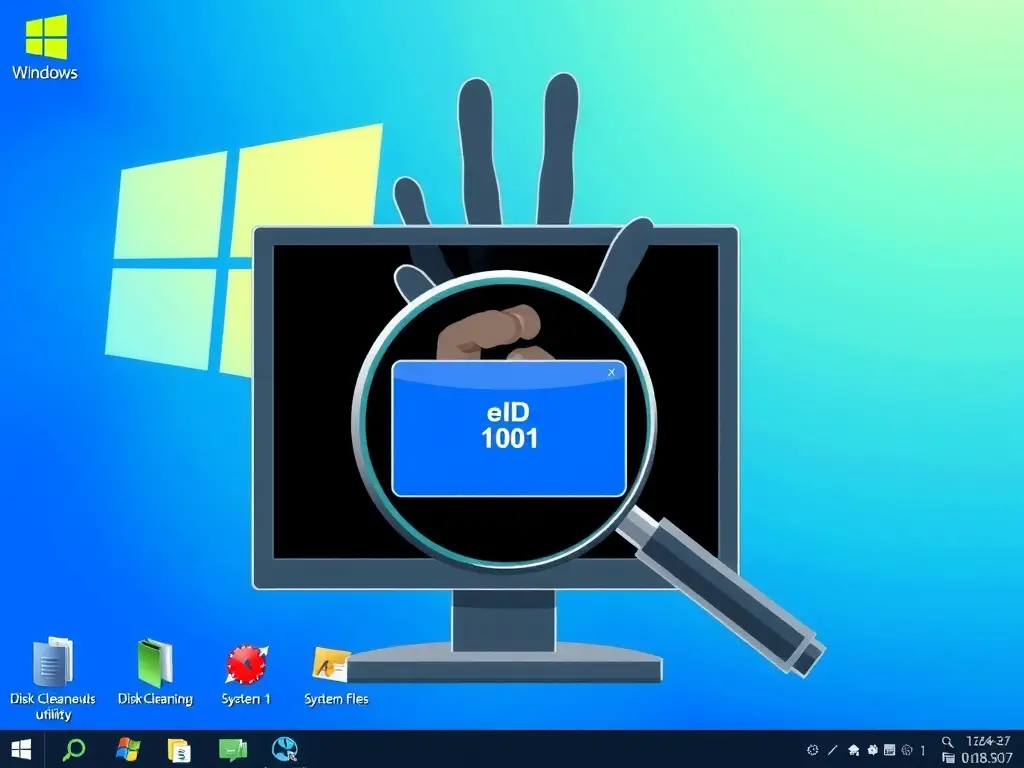This screenshot has width=1024, height=768.
Task: Open the Windows Start button on the taskbar
Action: coord(21,750)
